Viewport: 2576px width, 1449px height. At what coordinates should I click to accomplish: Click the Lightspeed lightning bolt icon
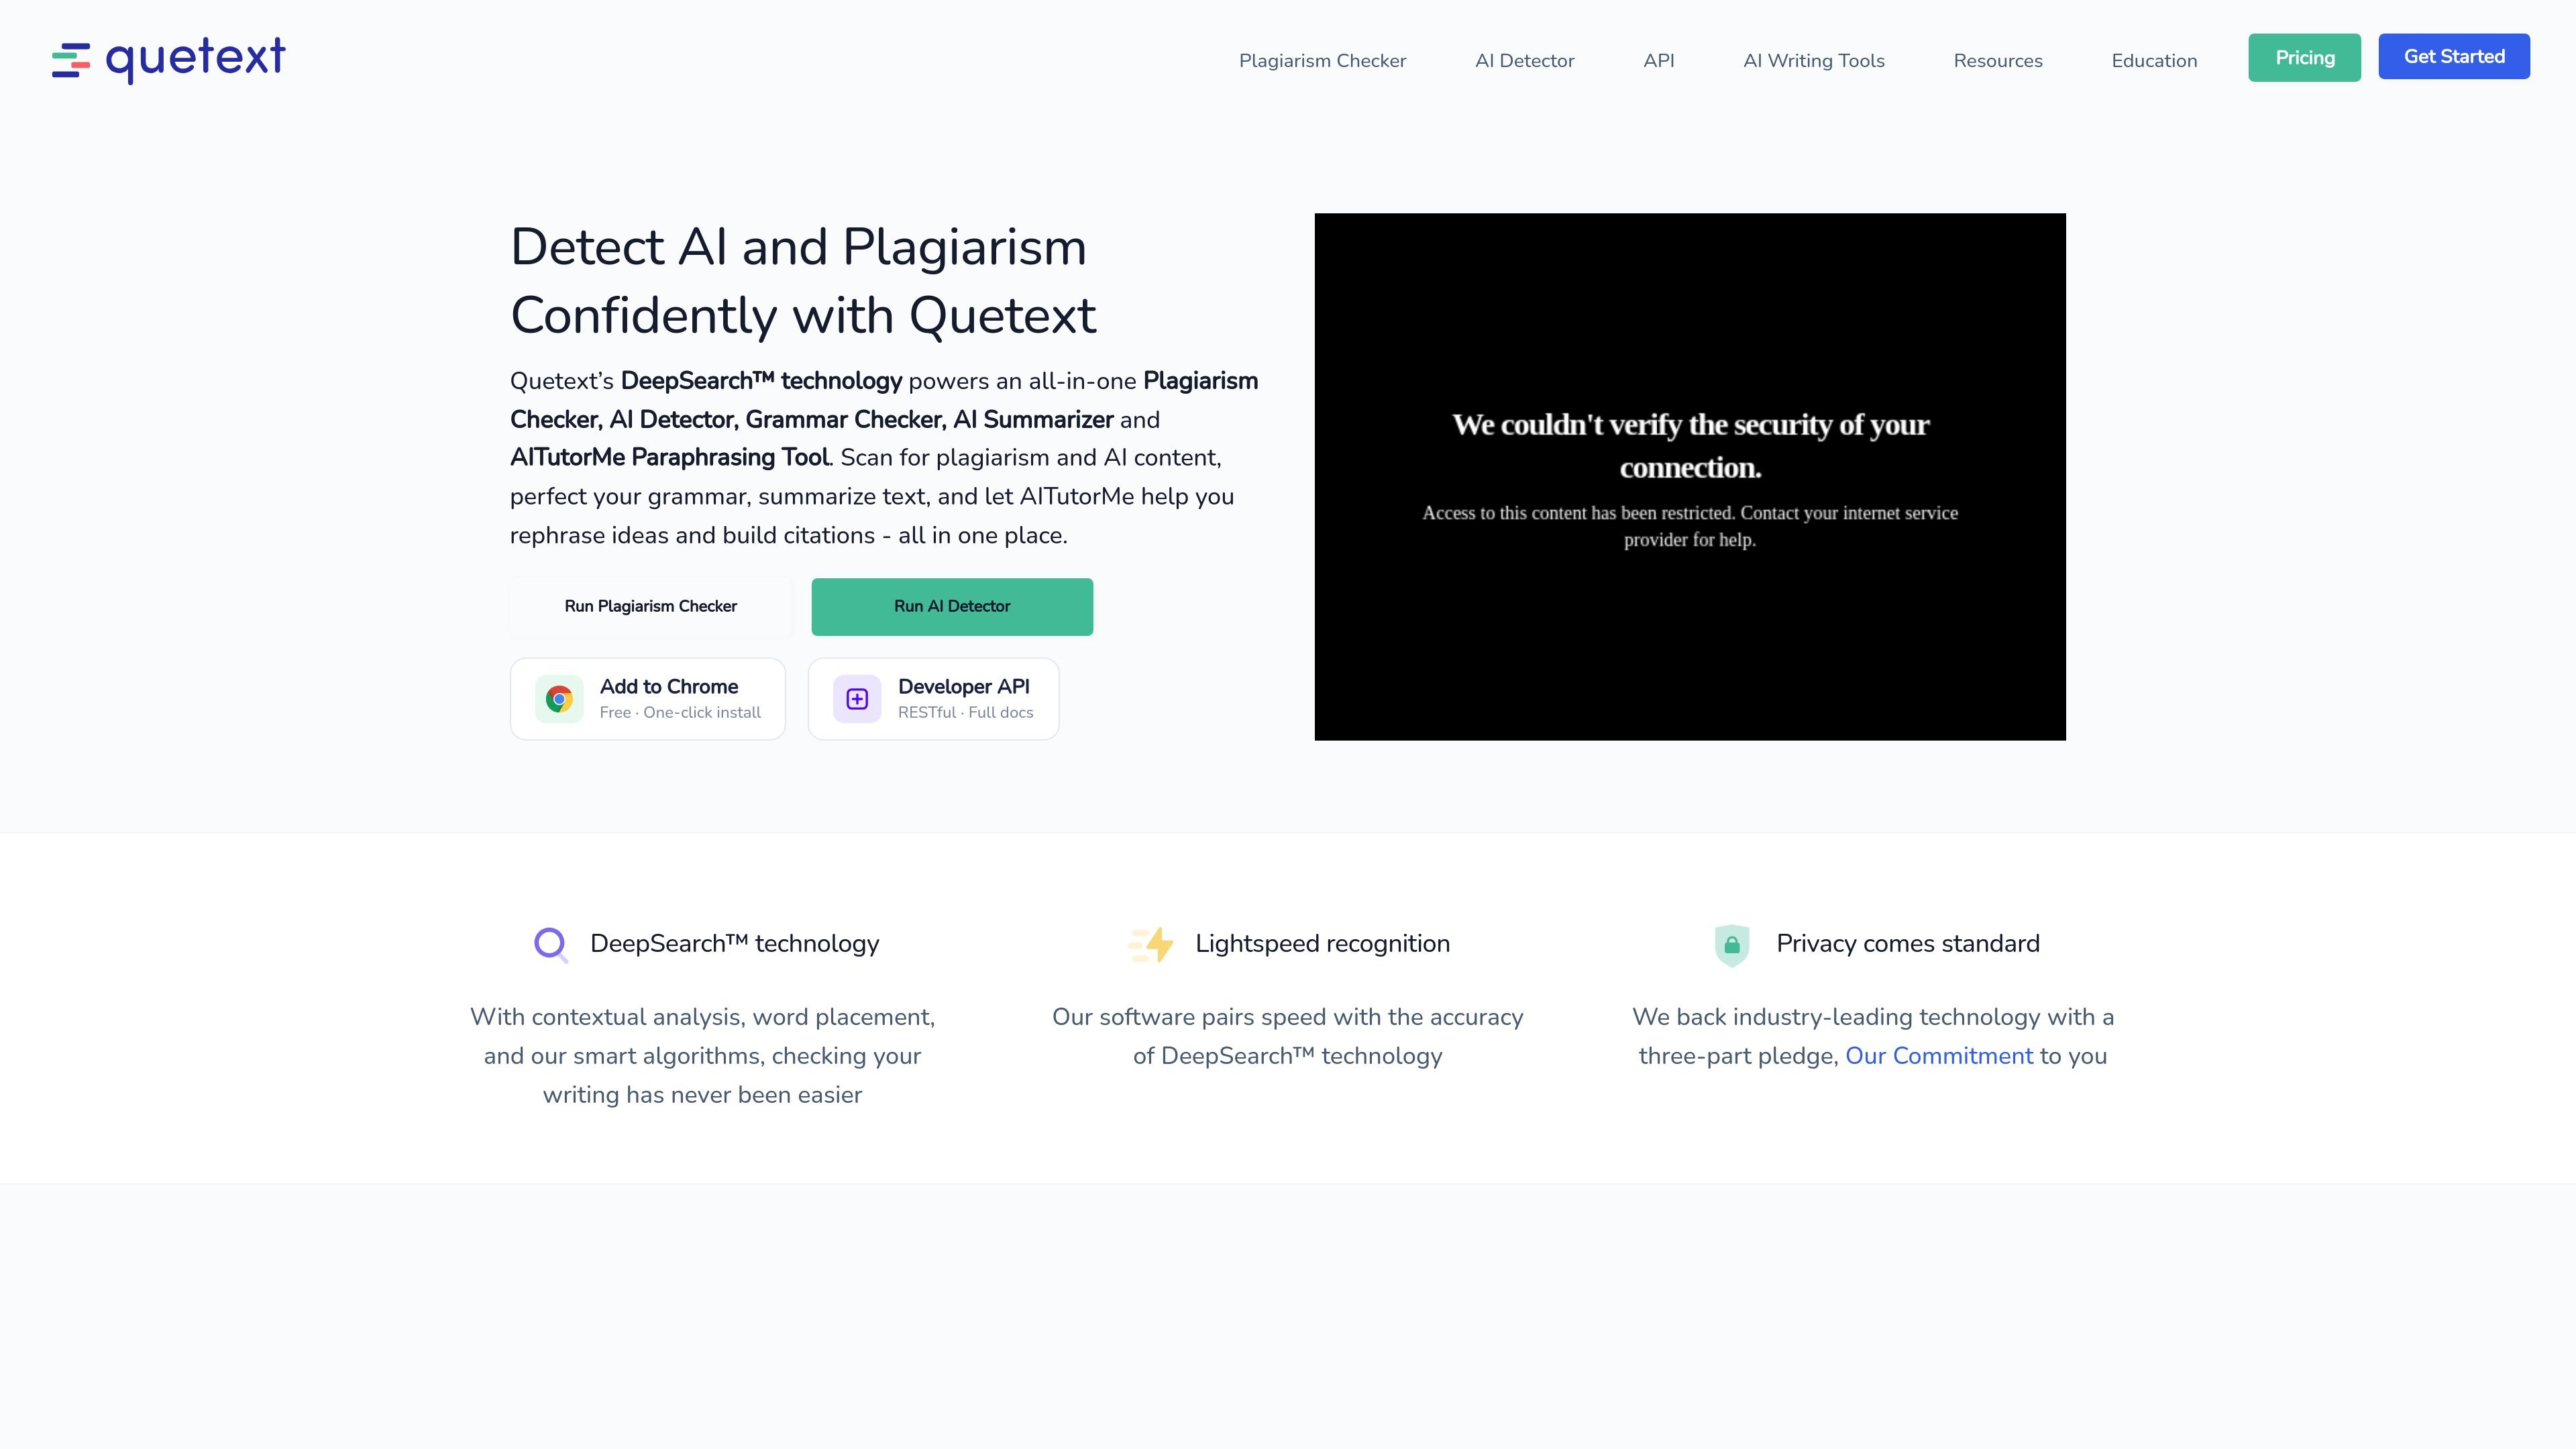(1151, 944)
